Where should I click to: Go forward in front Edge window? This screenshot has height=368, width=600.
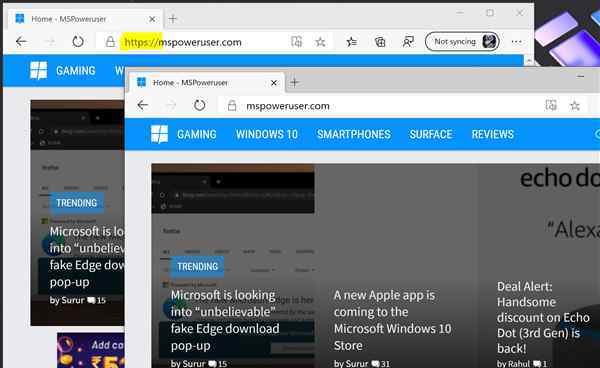tap(171, 105)
